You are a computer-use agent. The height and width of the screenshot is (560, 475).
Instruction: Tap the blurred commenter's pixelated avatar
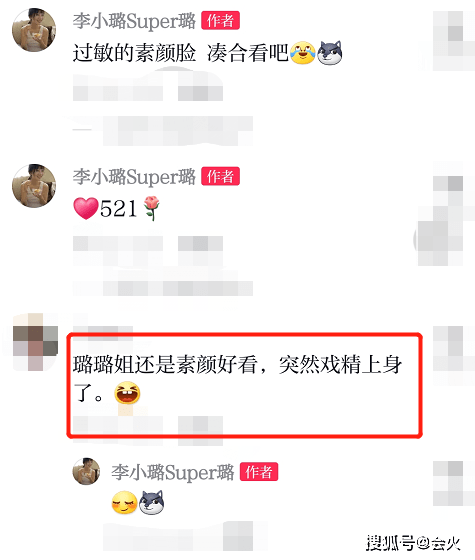(x=35, y=341)
